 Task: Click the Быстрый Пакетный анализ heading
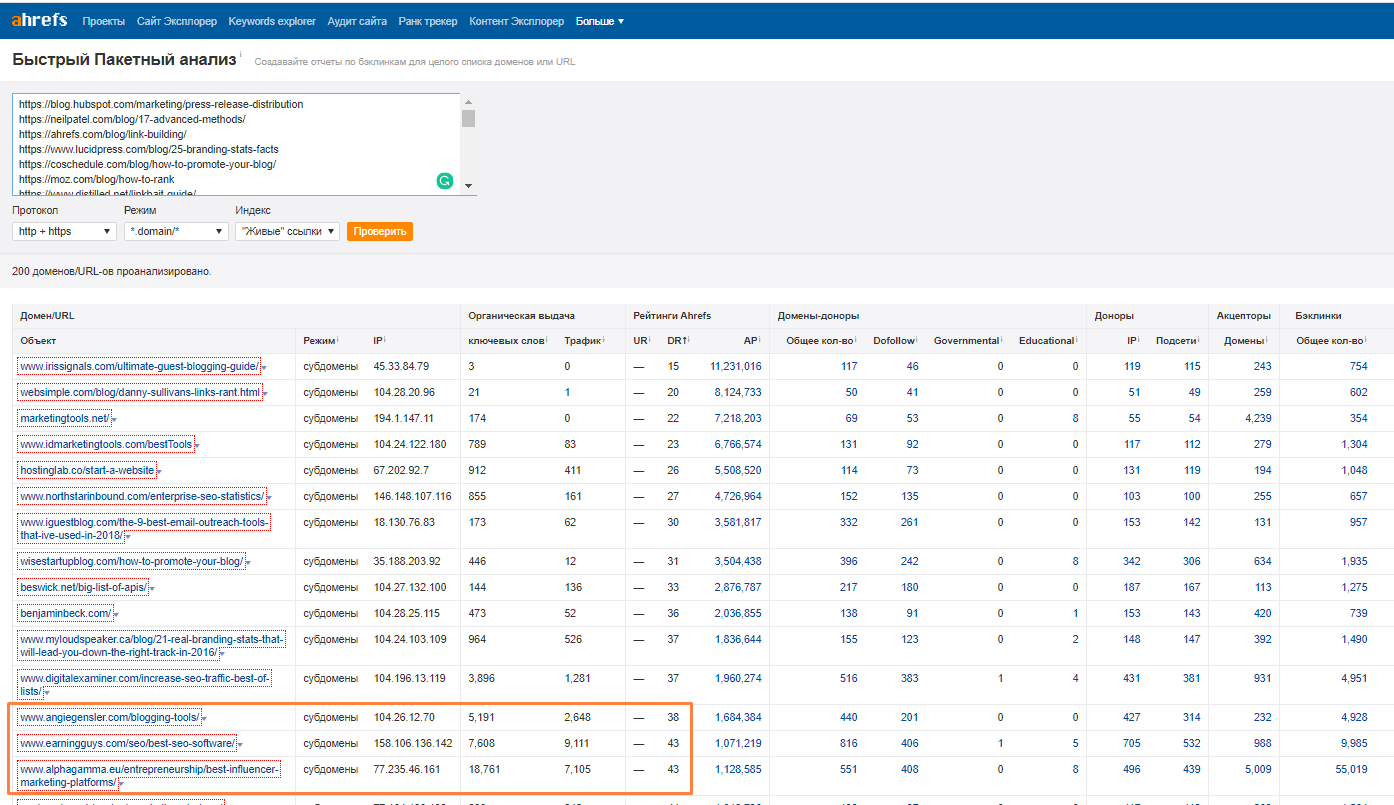125,60
